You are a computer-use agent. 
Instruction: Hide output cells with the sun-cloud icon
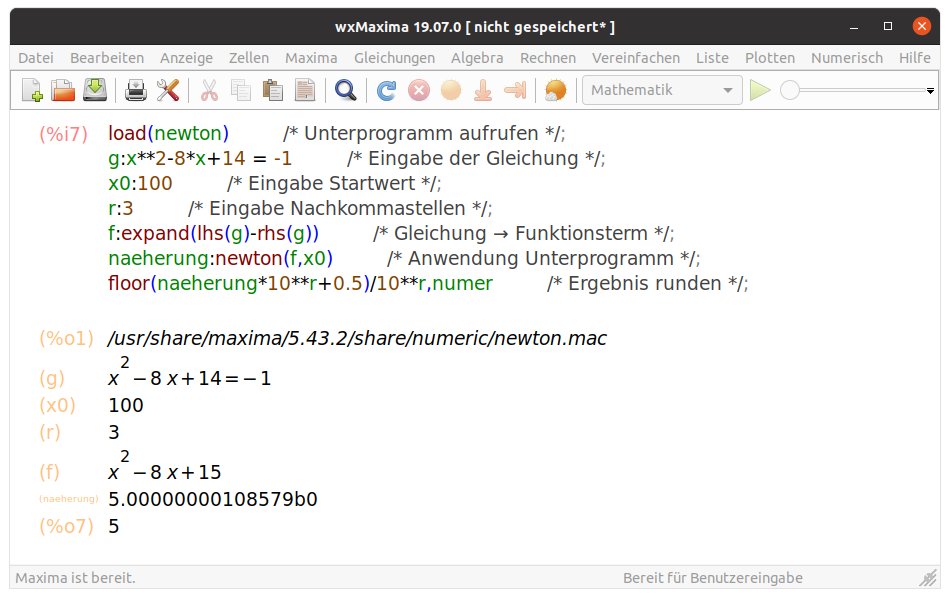tap(556, 90)
